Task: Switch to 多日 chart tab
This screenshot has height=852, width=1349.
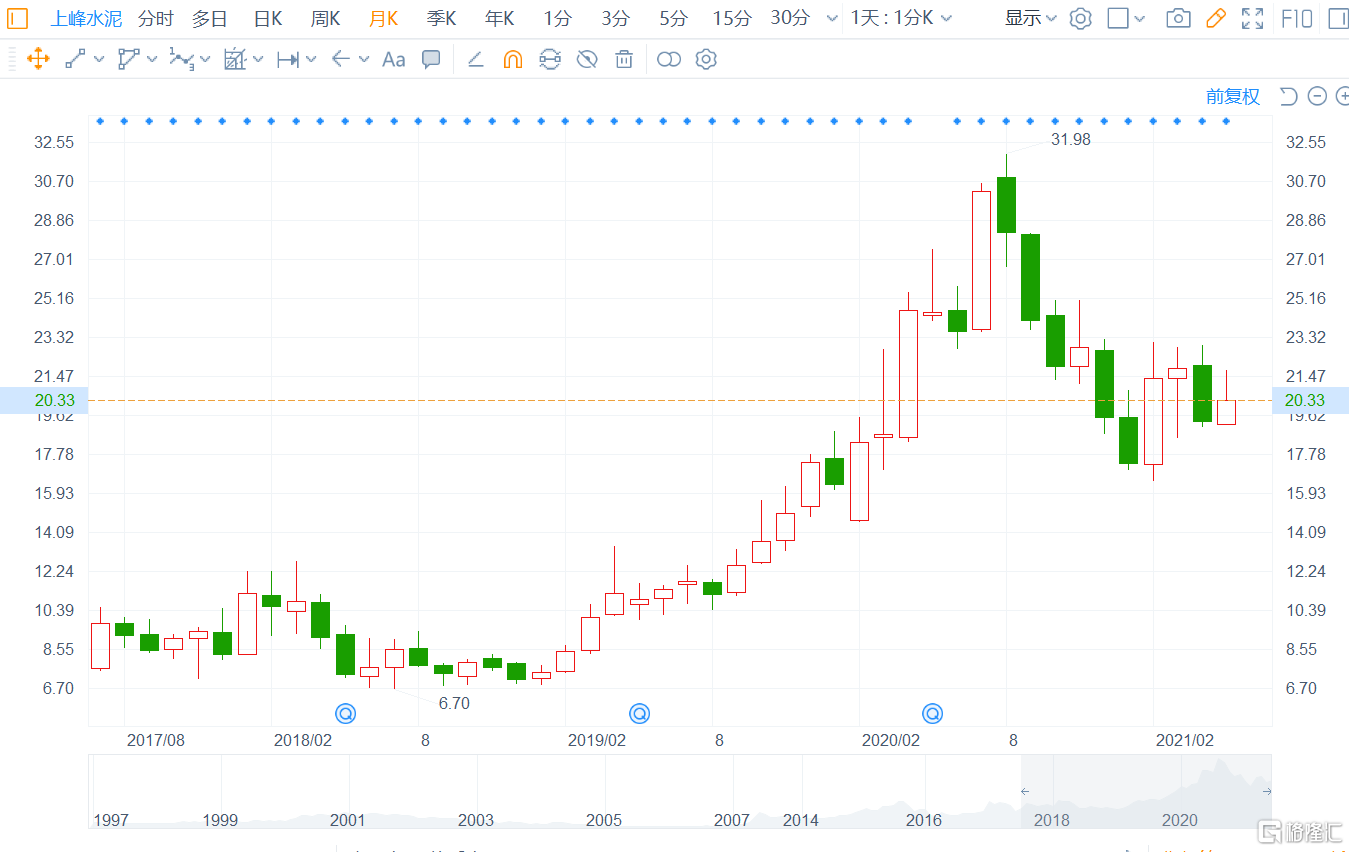Action: (210, 18)
